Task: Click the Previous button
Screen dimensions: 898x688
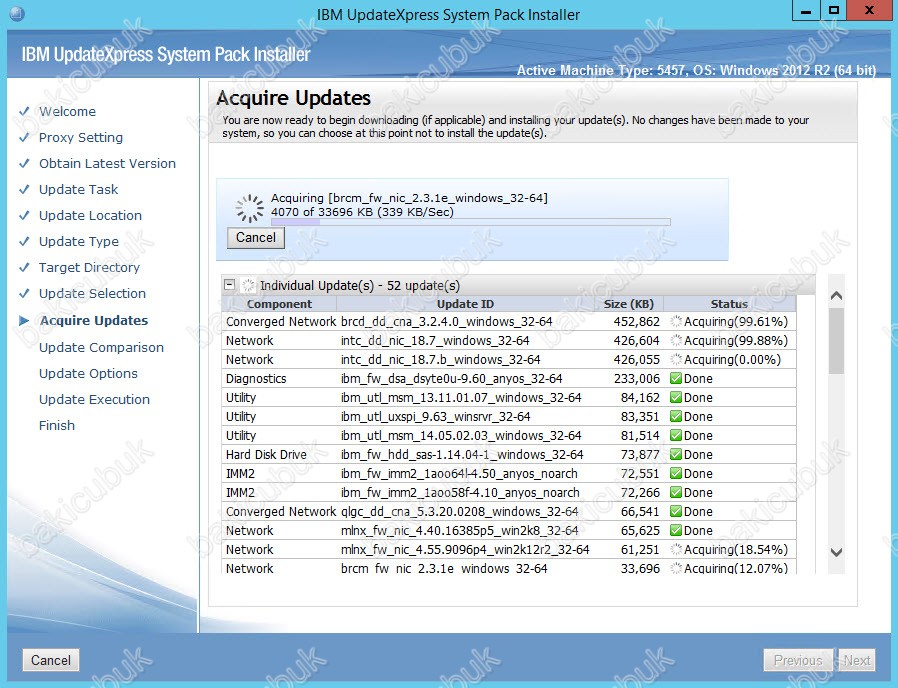Action: [798, 660]
